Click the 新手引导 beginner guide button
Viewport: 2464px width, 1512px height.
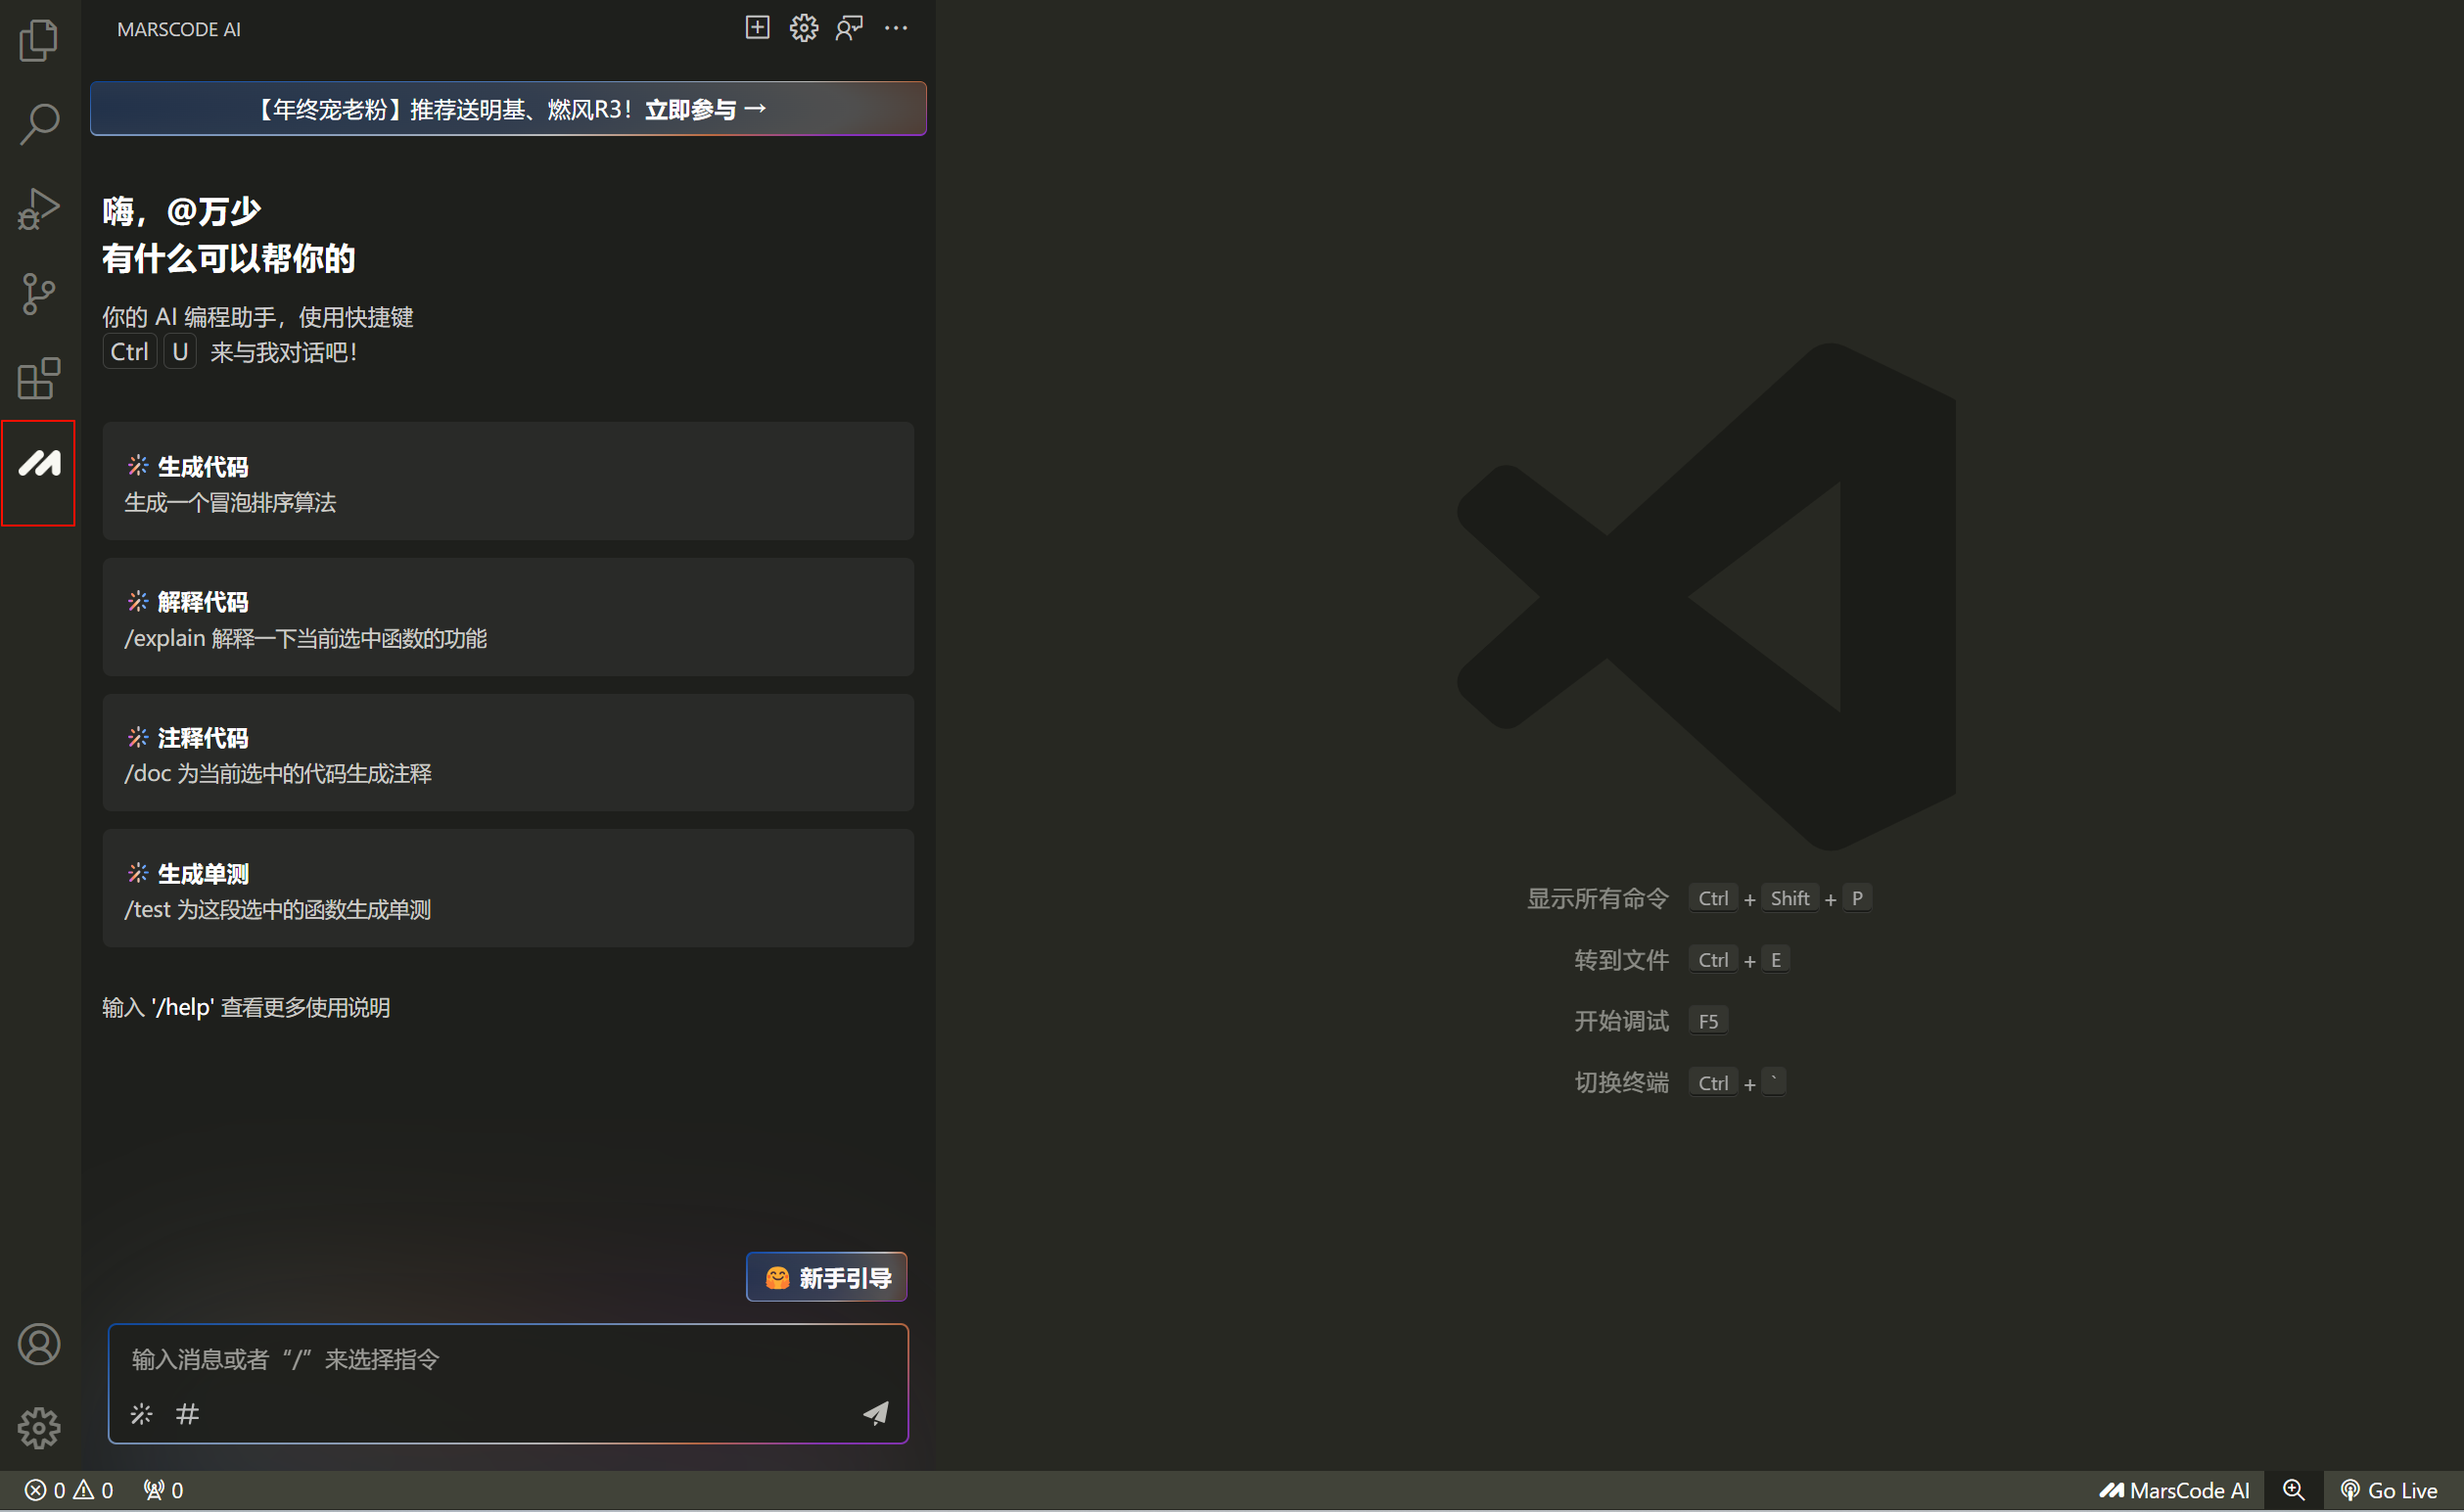click(826, 1277)
